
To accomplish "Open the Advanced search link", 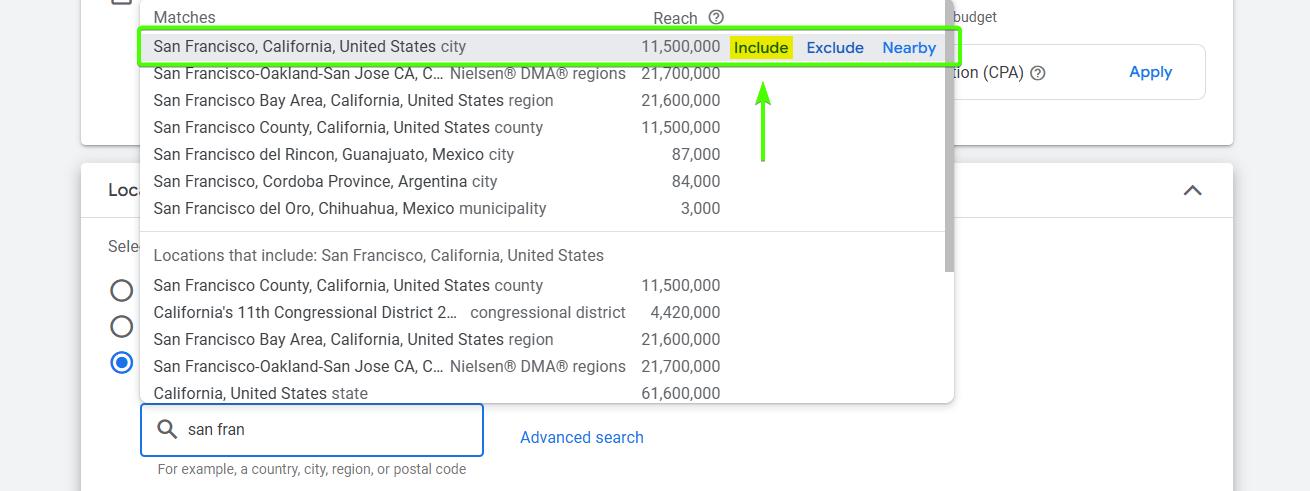I will (x=582, y=437).
